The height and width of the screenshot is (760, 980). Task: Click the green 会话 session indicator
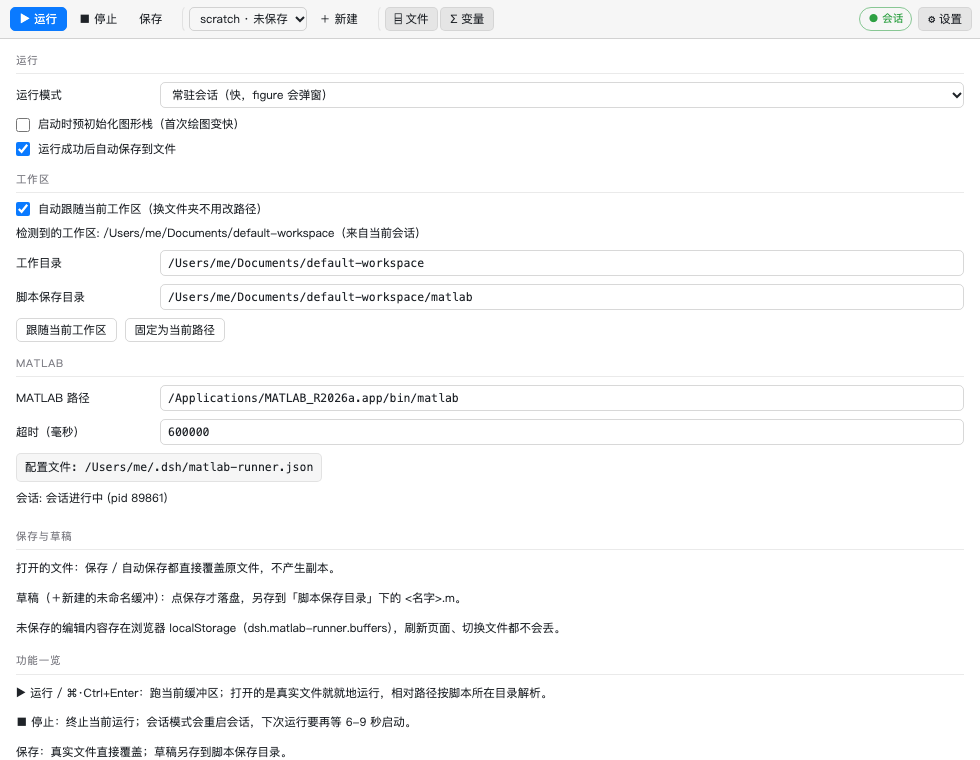(x=886, y=19)
